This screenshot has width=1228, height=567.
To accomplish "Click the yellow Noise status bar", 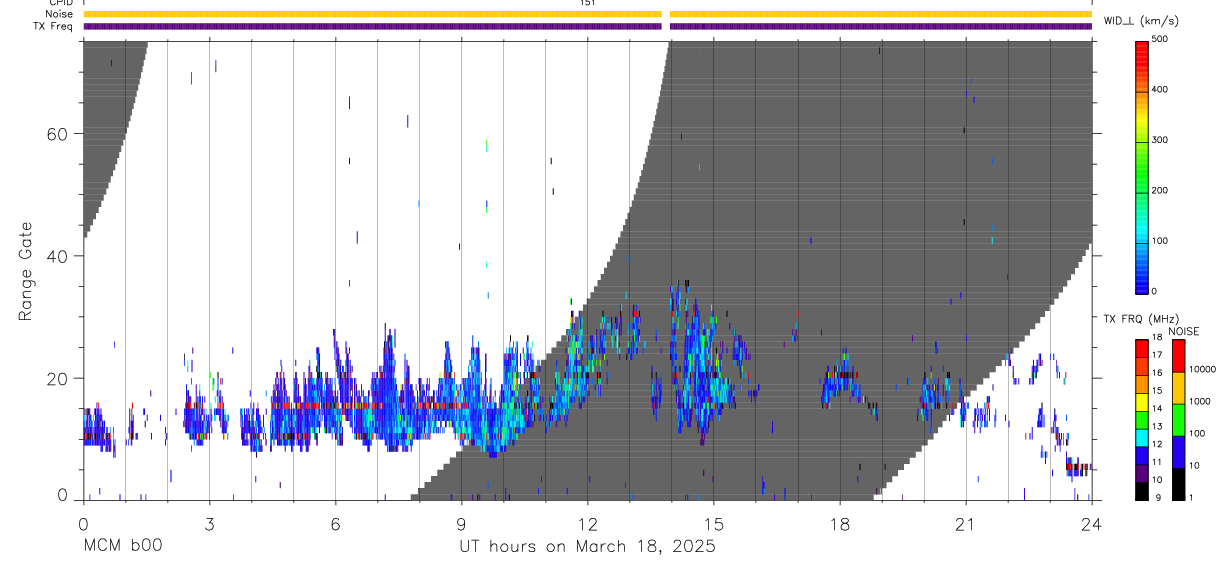I will 587,14.
